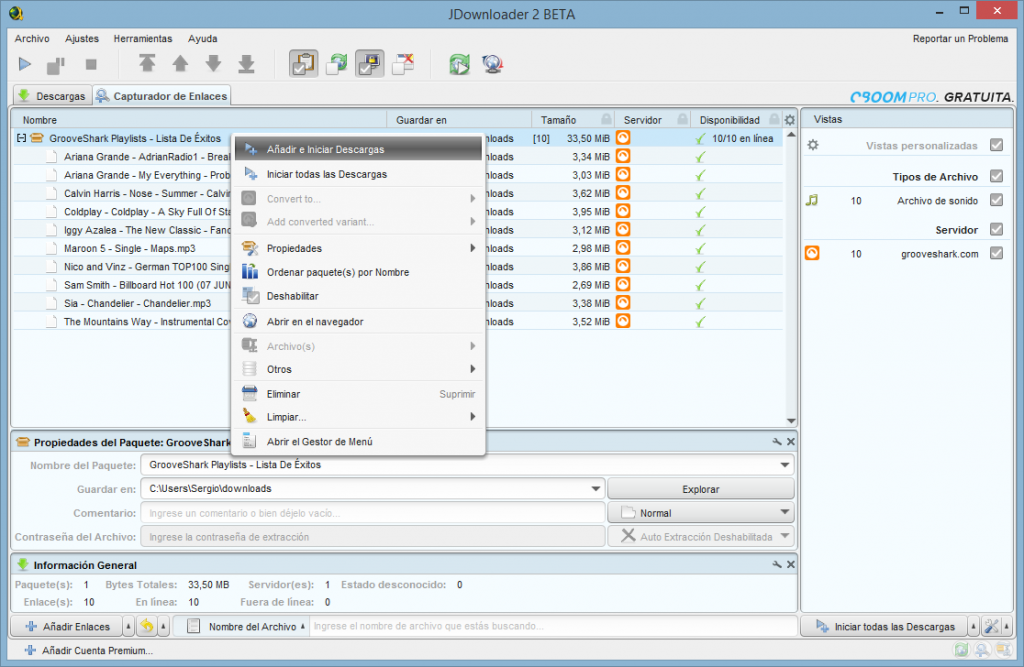Open the Propiedades submenu

click(359, 248)
